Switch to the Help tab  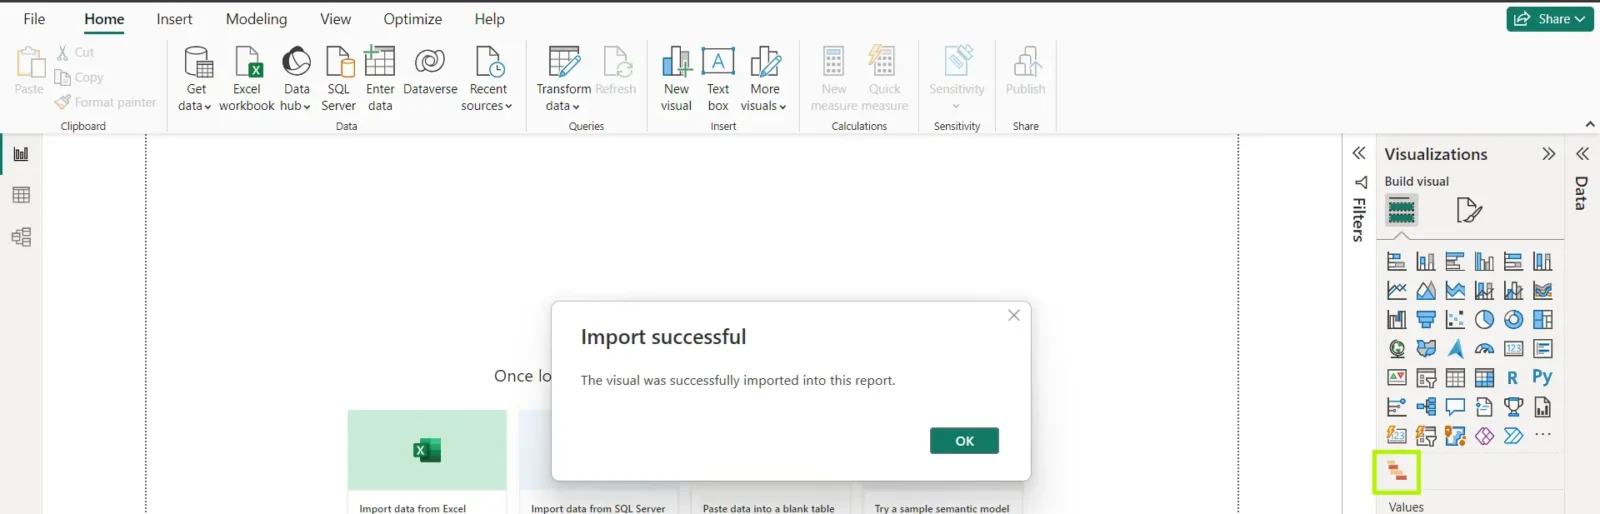point(489,19)
